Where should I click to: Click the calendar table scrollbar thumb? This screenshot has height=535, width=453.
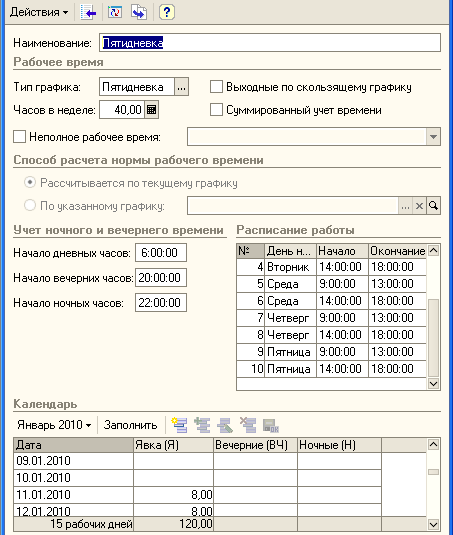click(433, 472)
